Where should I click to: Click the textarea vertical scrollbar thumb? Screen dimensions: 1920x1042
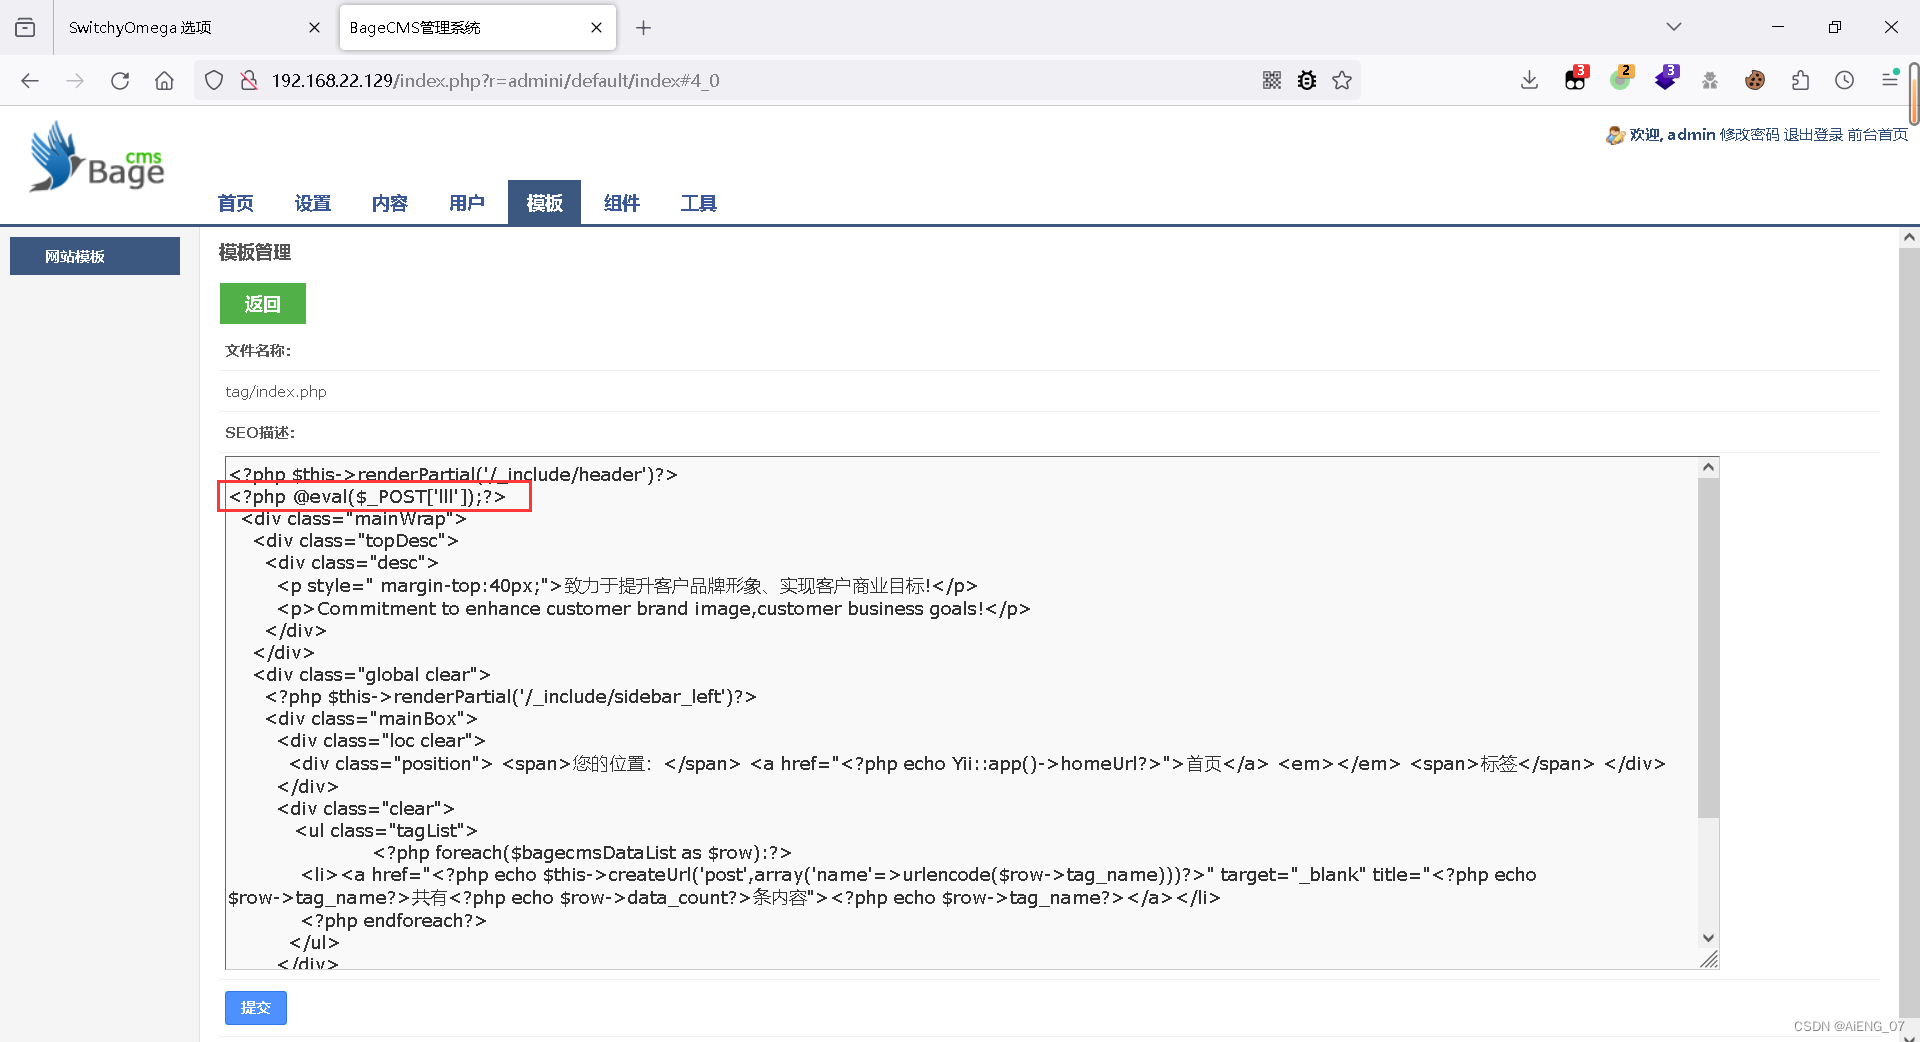1708,647
